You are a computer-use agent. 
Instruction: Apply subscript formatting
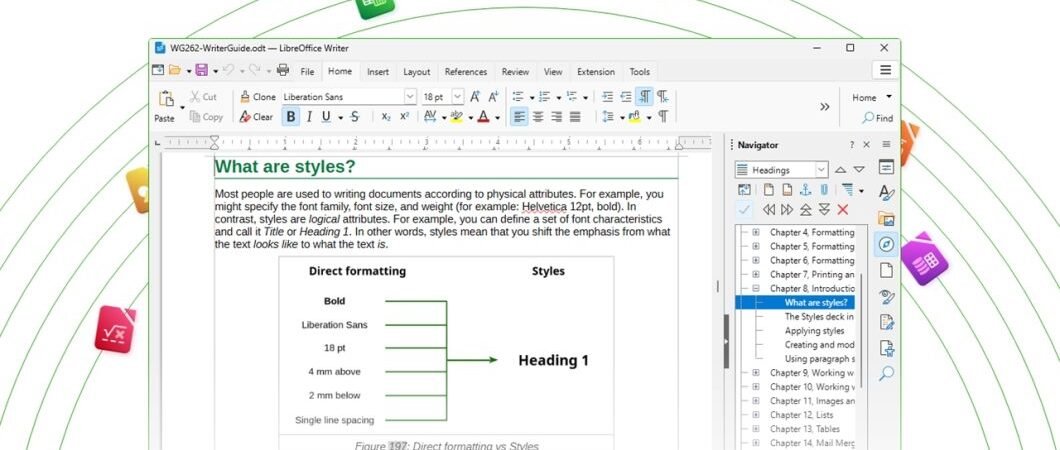(386, 117)
